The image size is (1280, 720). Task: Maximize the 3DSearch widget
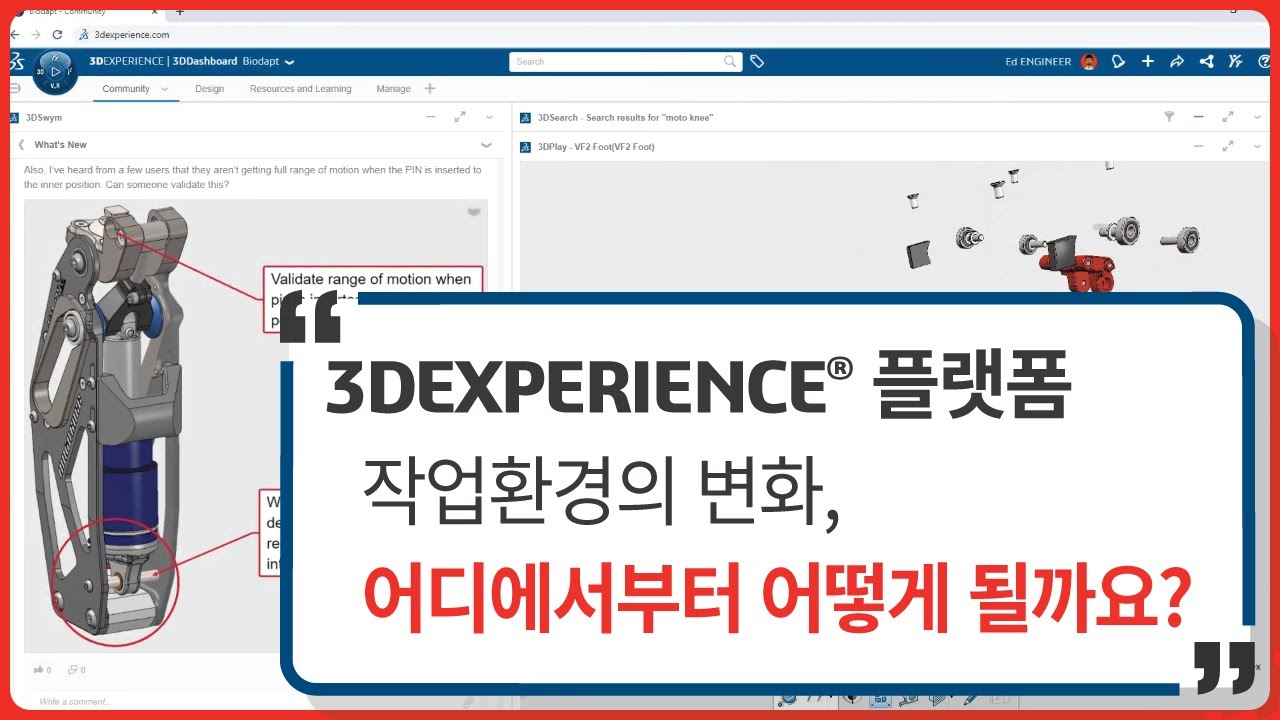tap(1228, 117)
